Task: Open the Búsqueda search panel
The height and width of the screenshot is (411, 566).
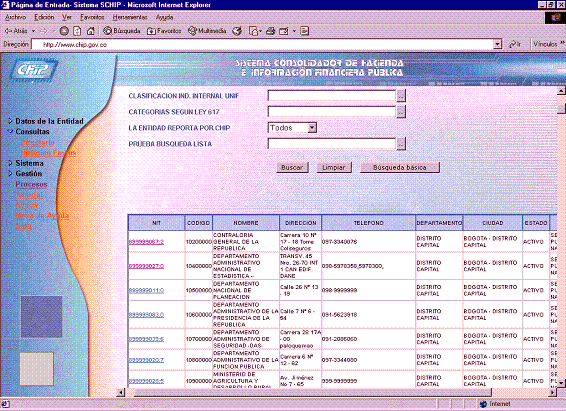Action: [122, 31]
